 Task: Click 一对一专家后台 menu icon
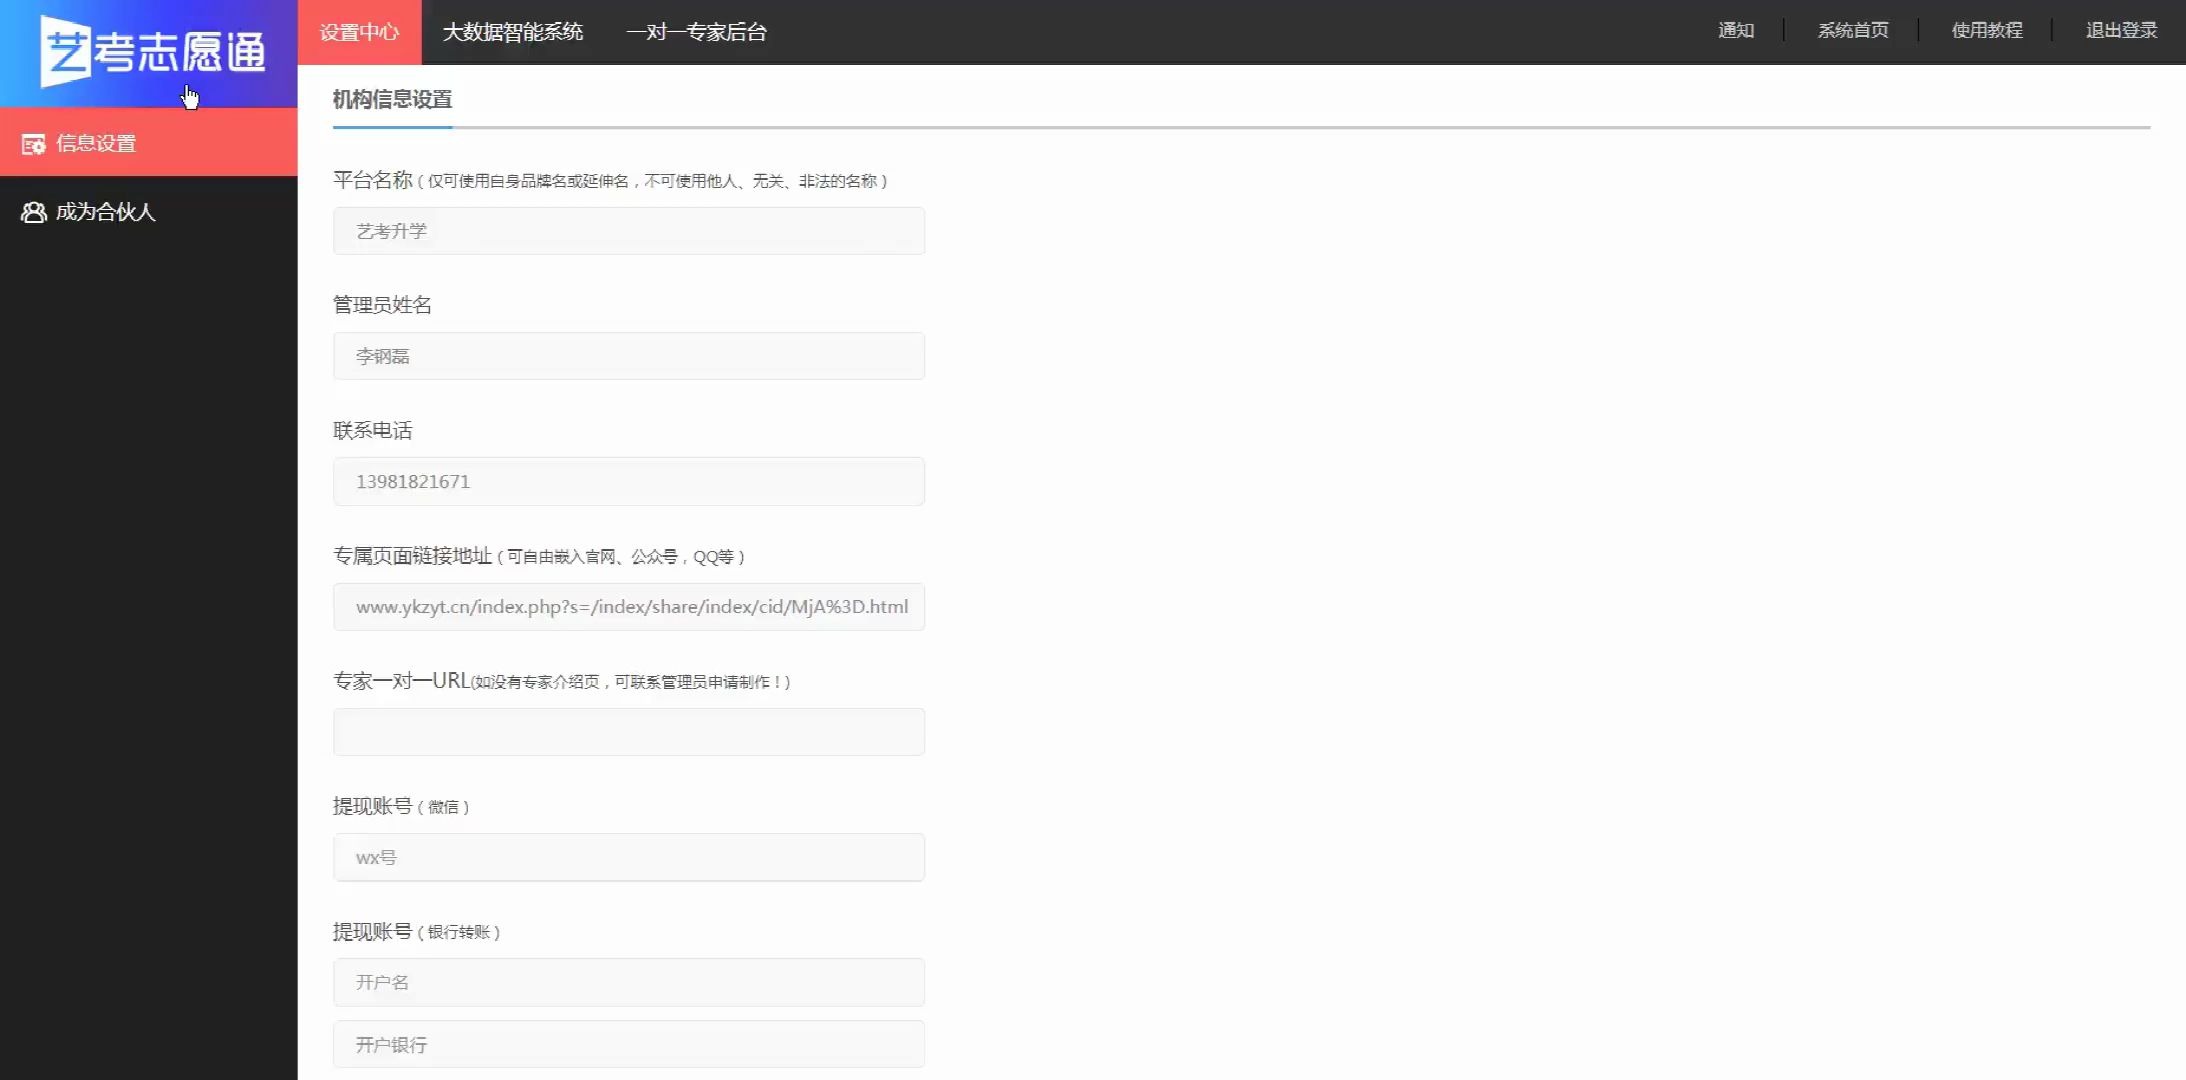tap(697, 31)
